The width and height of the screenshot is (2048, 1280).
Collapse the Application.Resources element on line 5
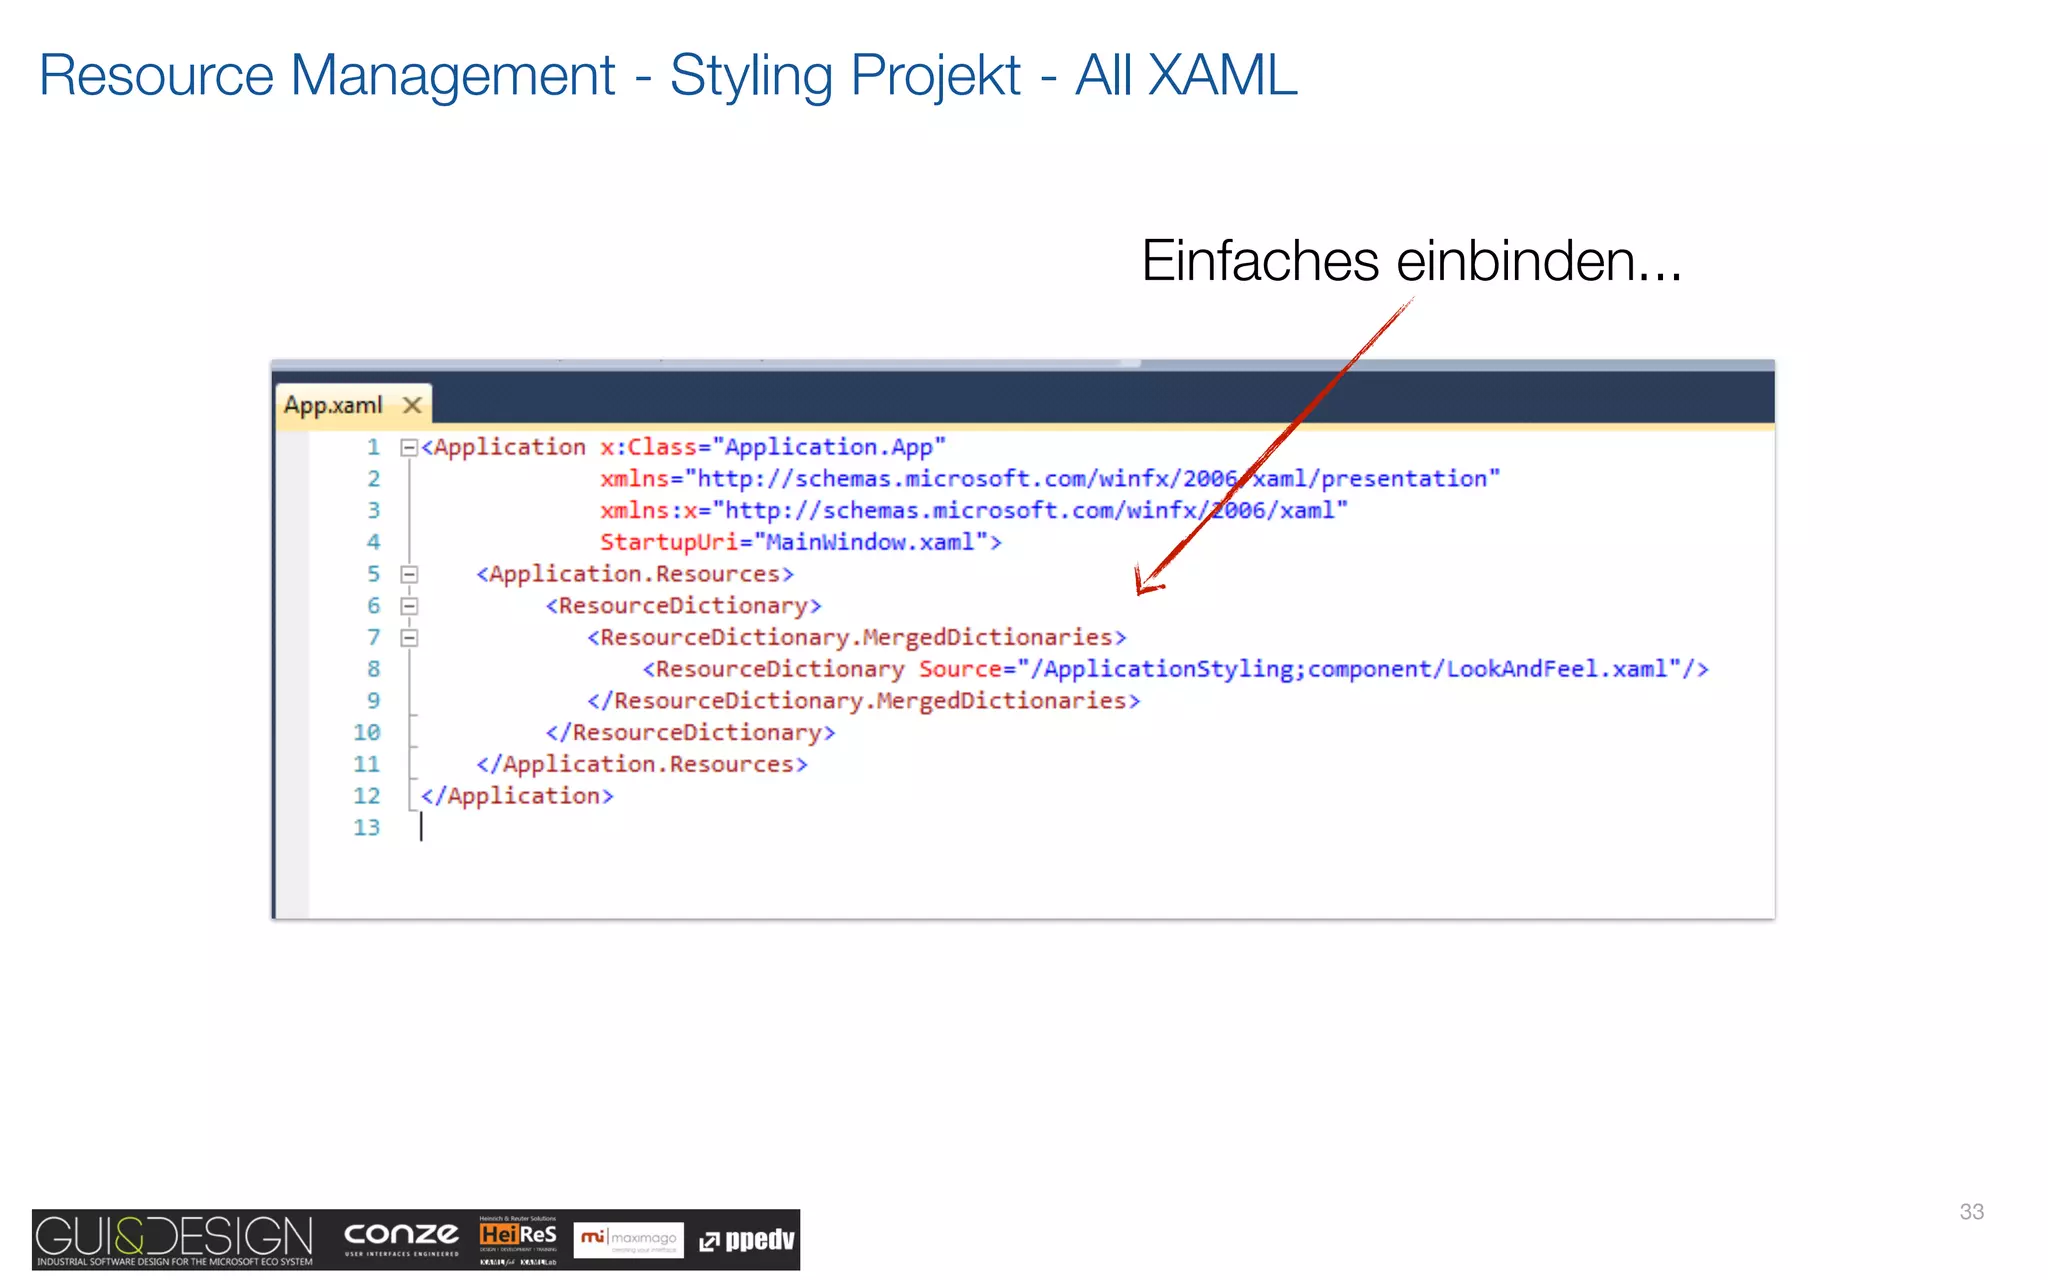pyautogui.click(x=408, y=574)
